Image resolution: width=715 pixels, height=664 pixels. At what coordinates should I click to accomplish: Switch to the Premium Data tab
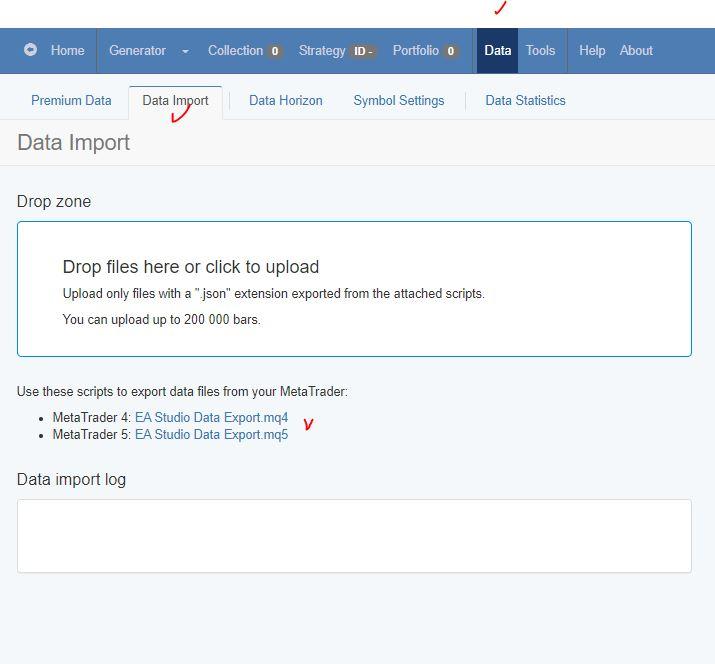pyautogui.click(x=71, y=101)
